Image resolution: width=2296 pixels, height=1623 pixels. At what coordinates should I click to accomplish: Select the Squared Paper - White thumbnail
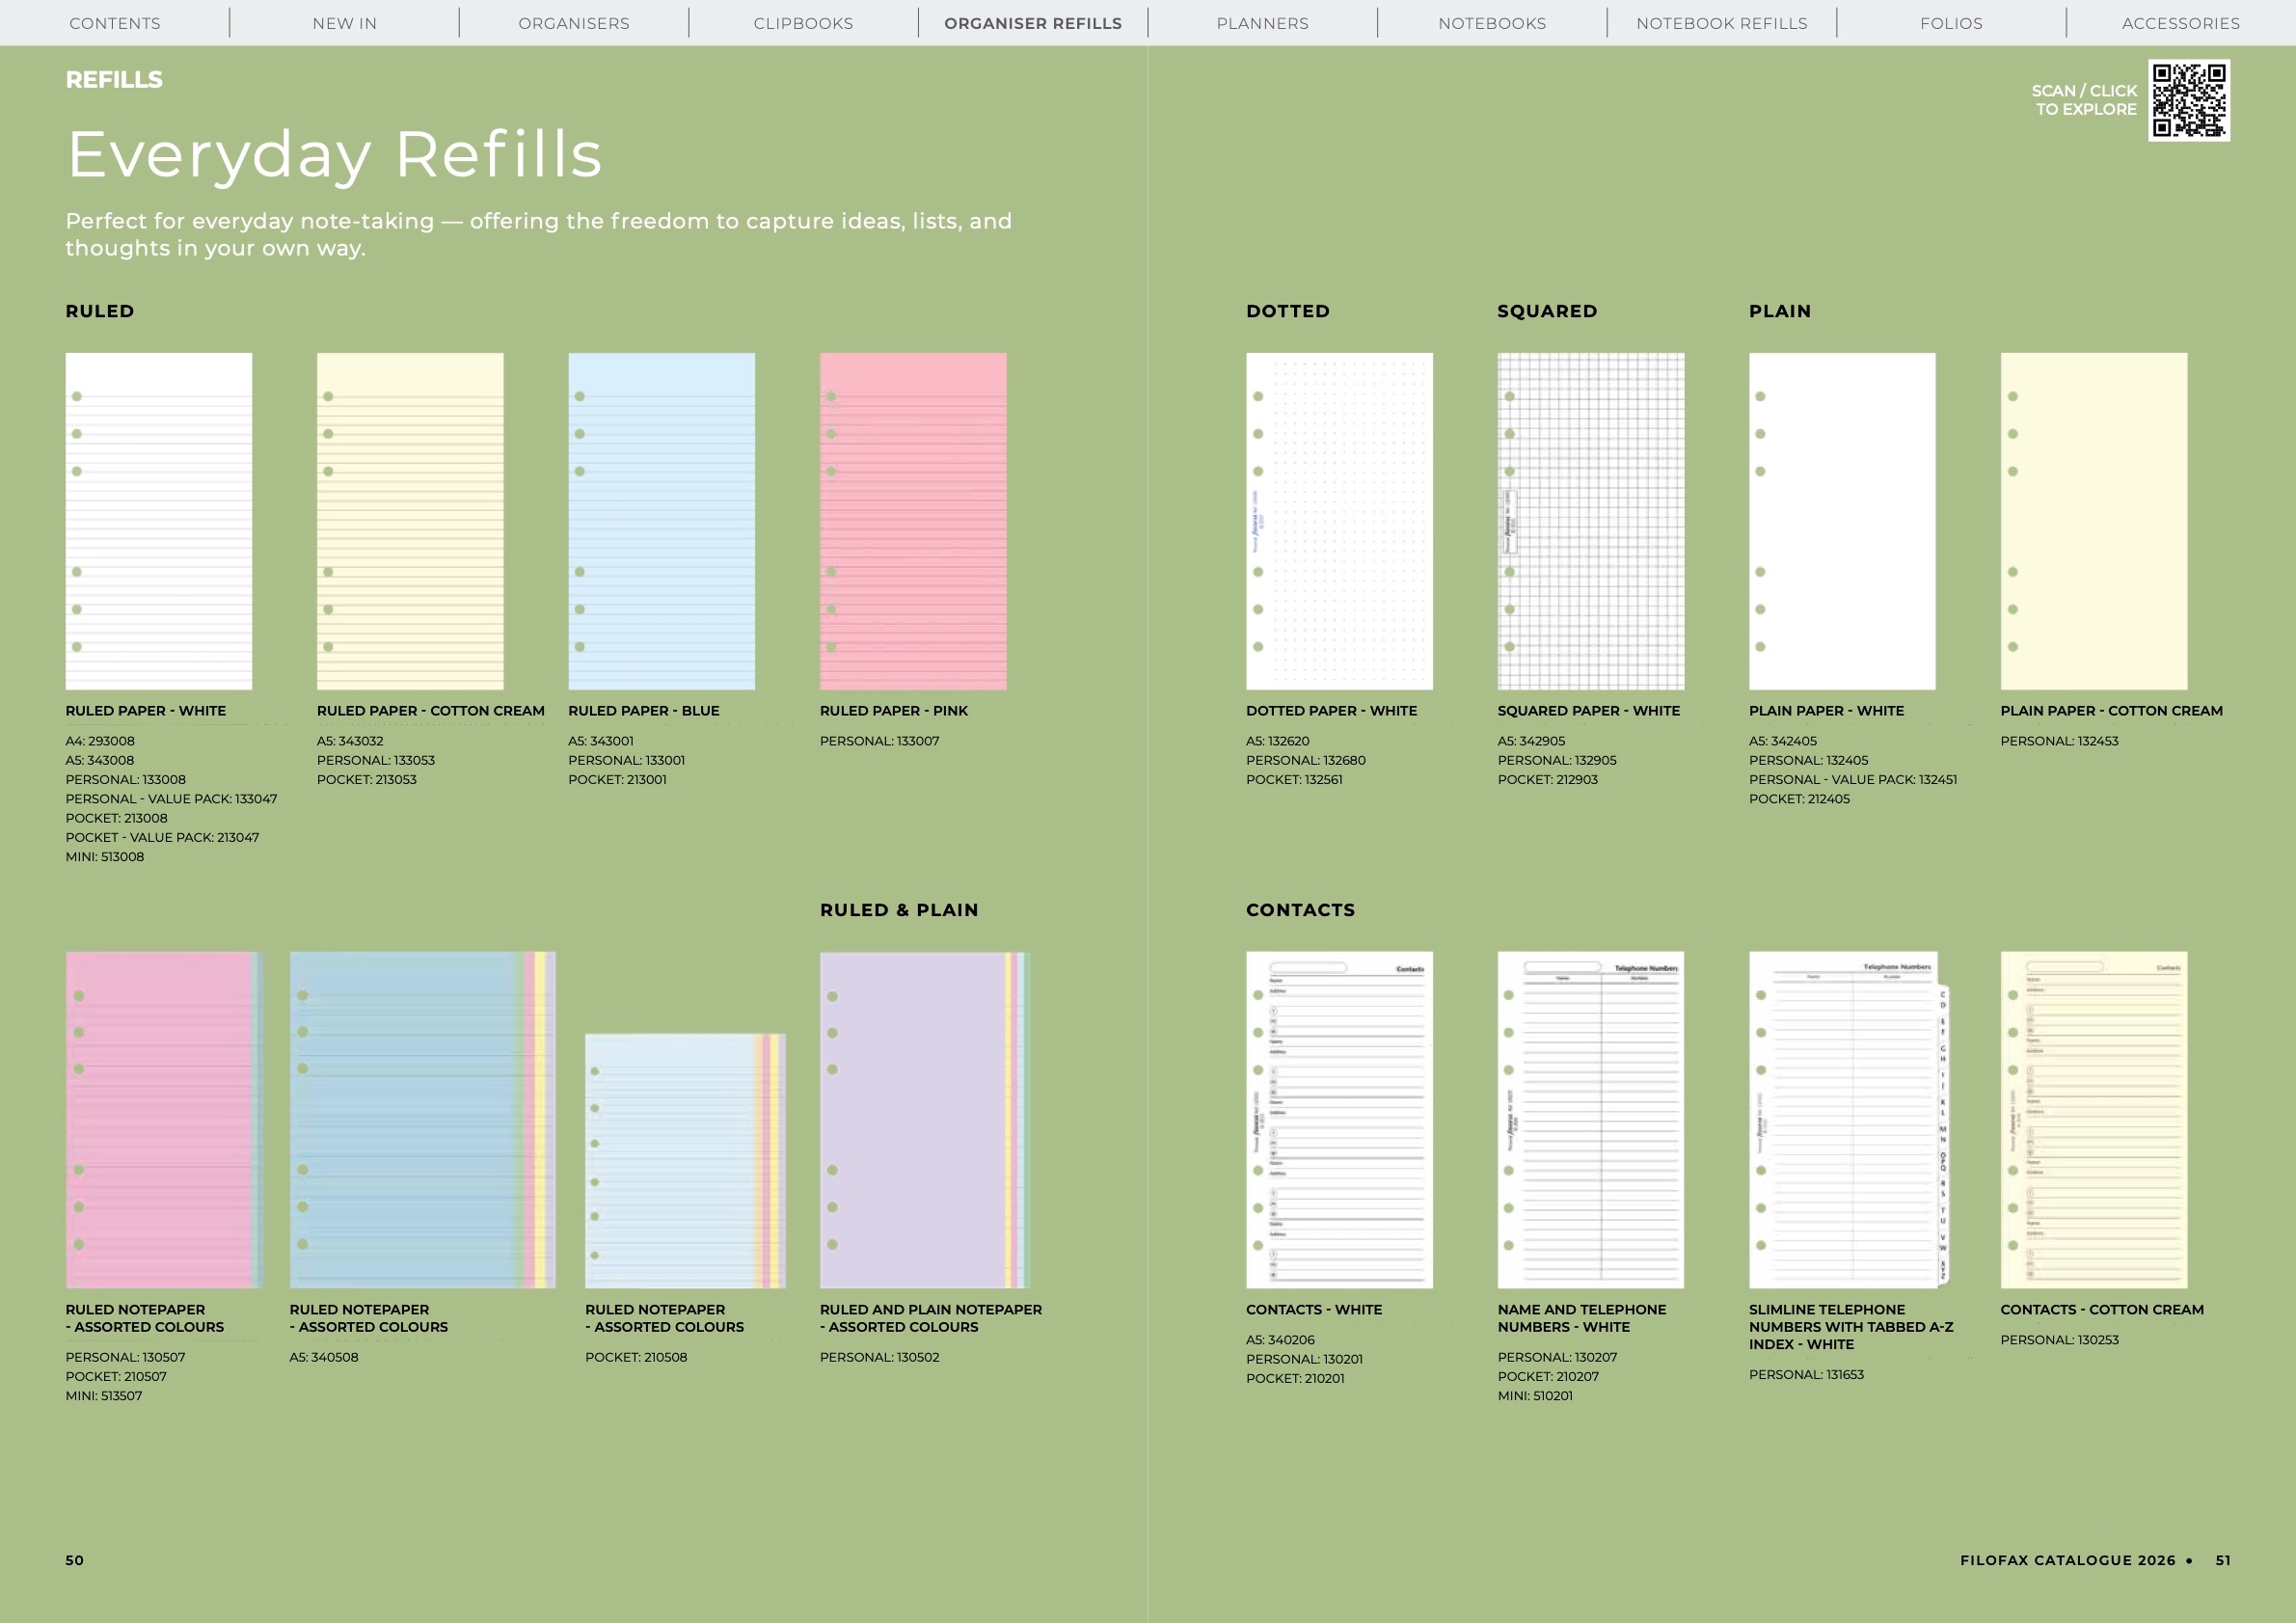(x=1590, y=520)
